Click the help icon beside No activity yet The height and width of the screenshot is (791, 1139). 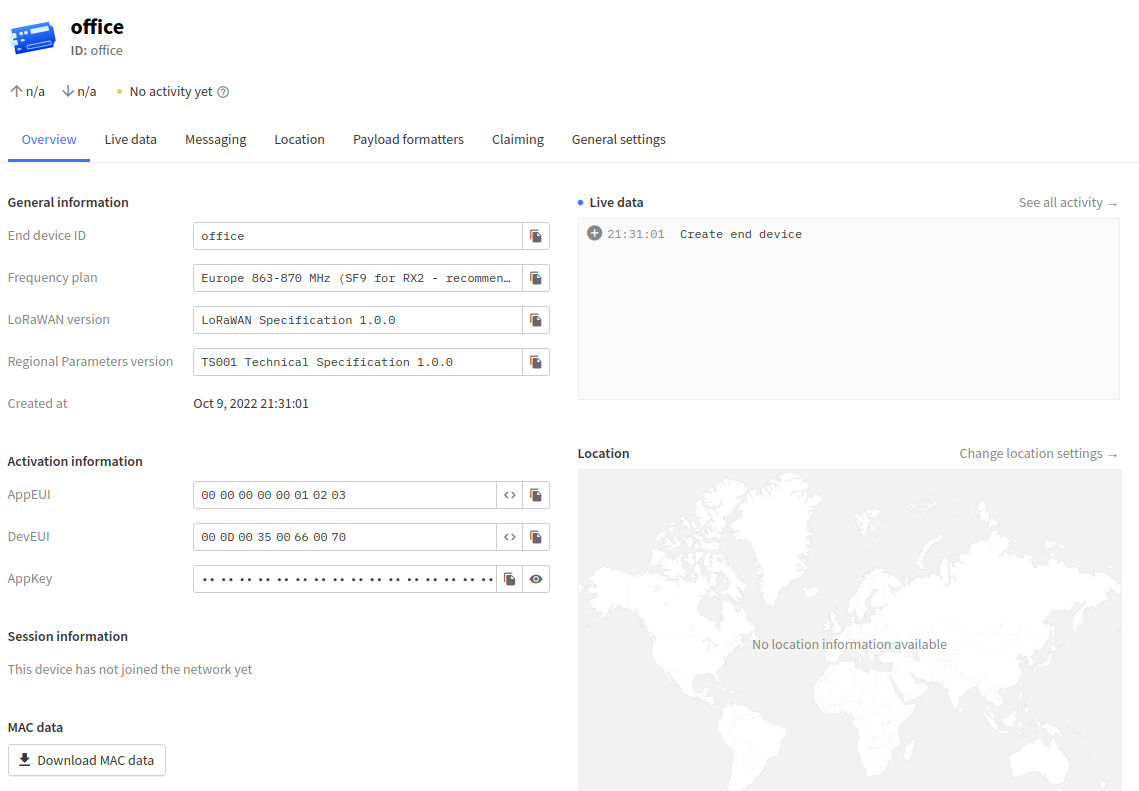[x=223, y=92]
